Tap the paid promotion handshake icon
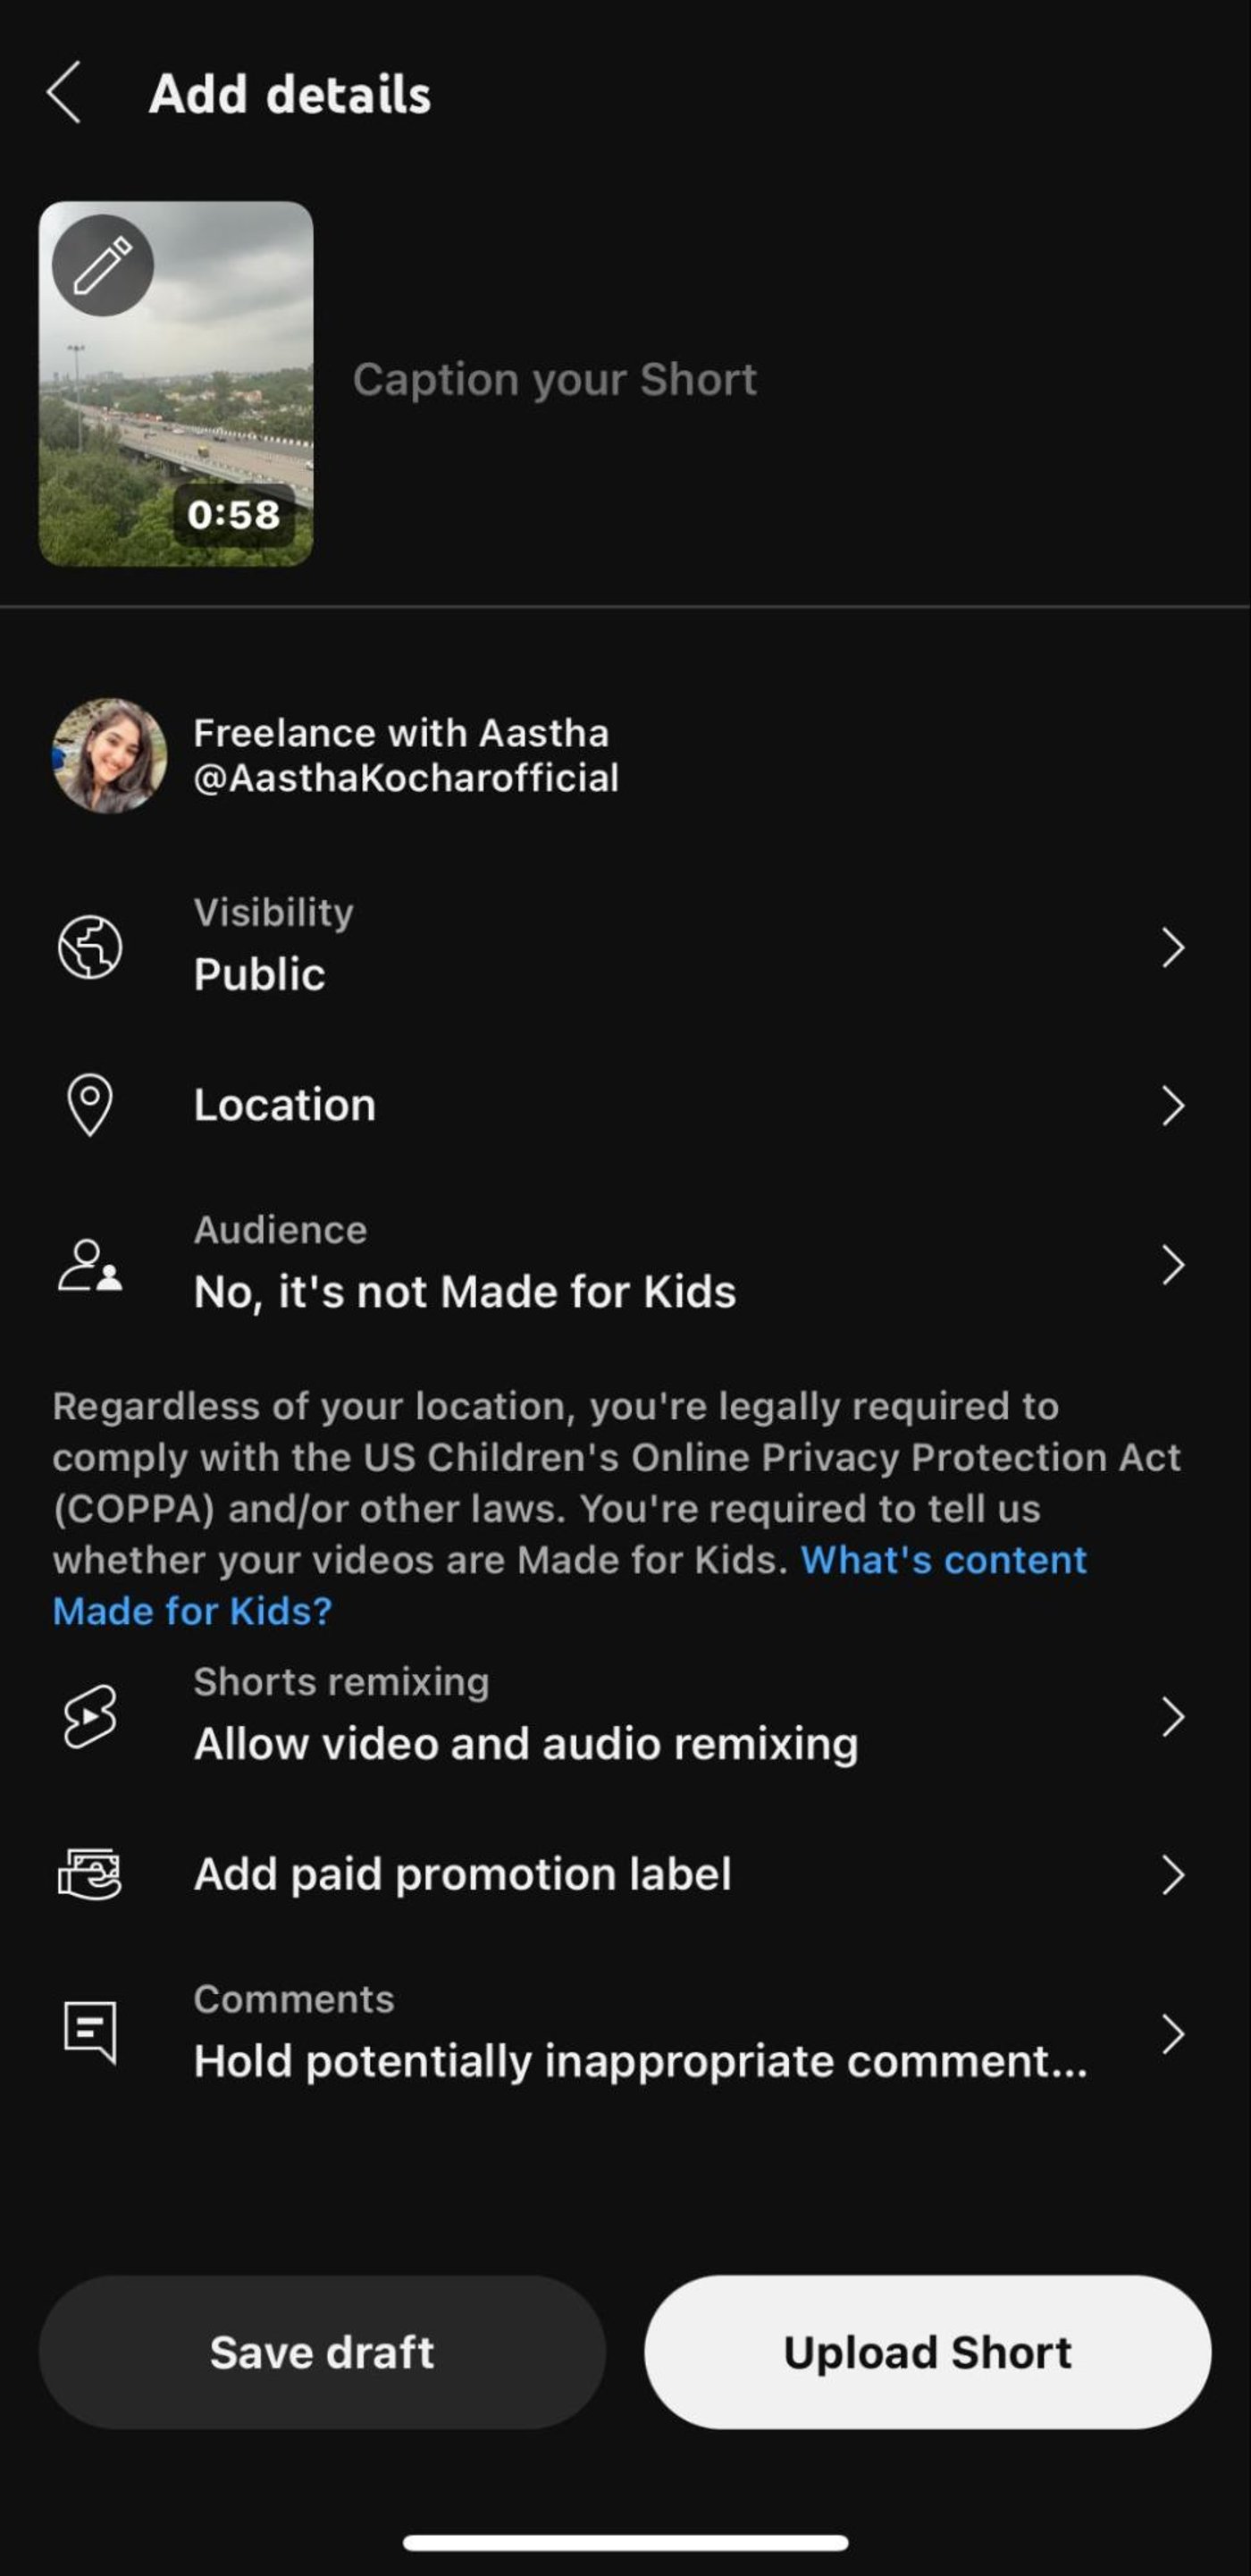The image size is (1251, 2576). coord(90,1874)
